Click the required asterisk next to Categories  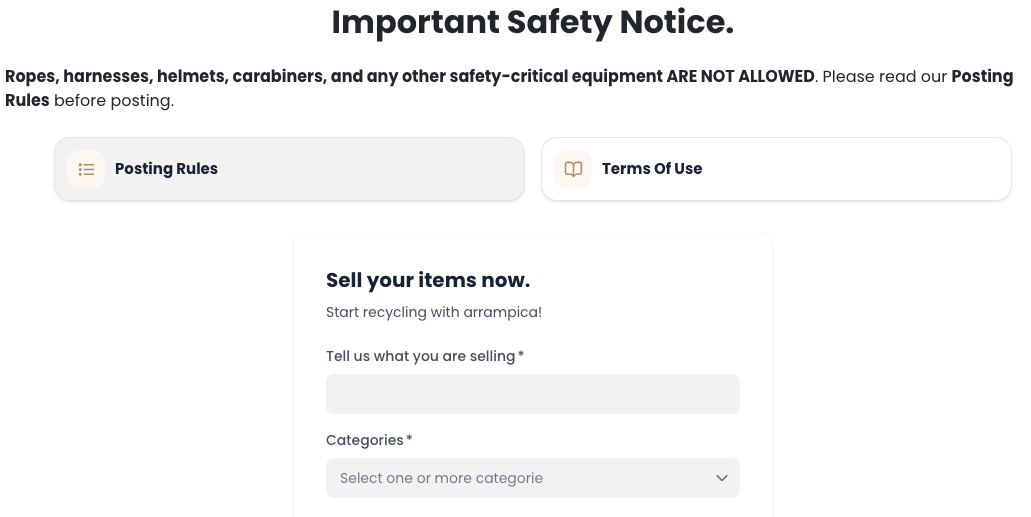pos(409,439)
